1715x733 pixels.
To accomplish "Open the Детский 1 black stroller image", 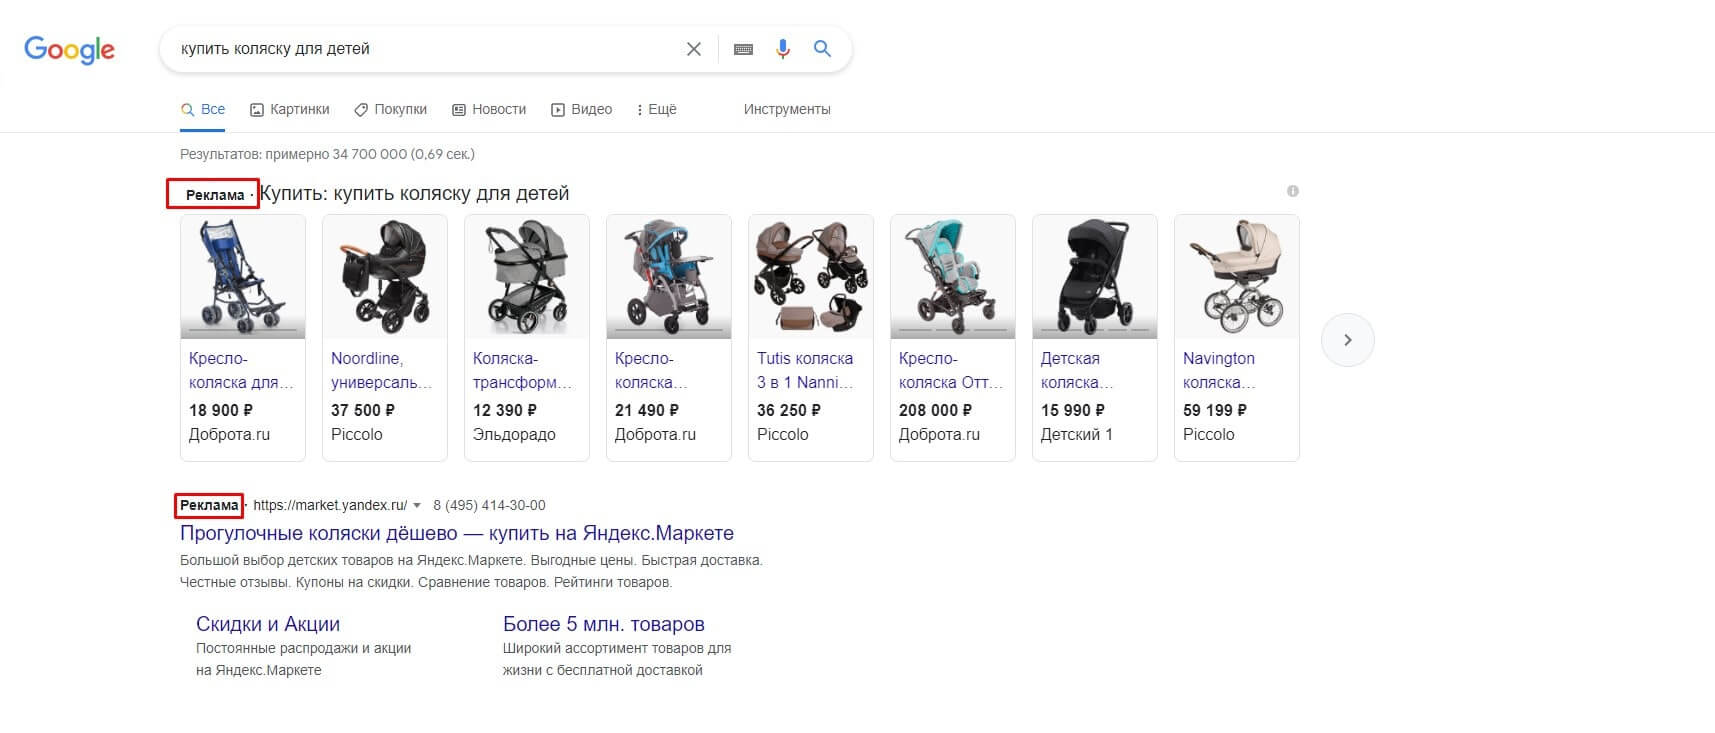I will (x=1095, y=277).
